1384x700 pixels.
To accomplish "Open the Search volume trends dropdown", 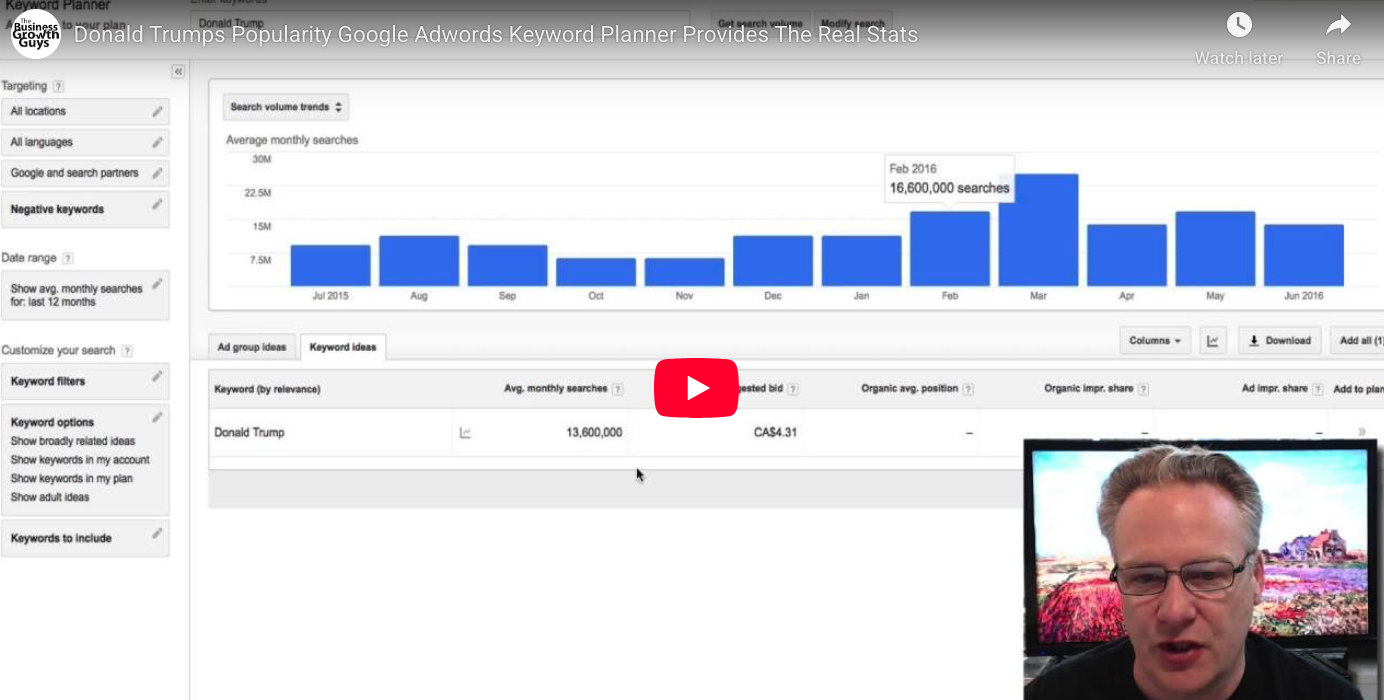I will click(x=286, y=107).
